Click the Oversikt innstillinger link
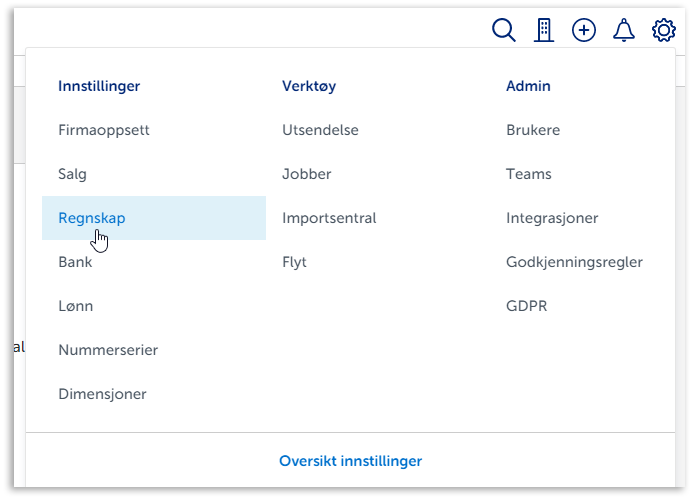 [x=350, y=461]
